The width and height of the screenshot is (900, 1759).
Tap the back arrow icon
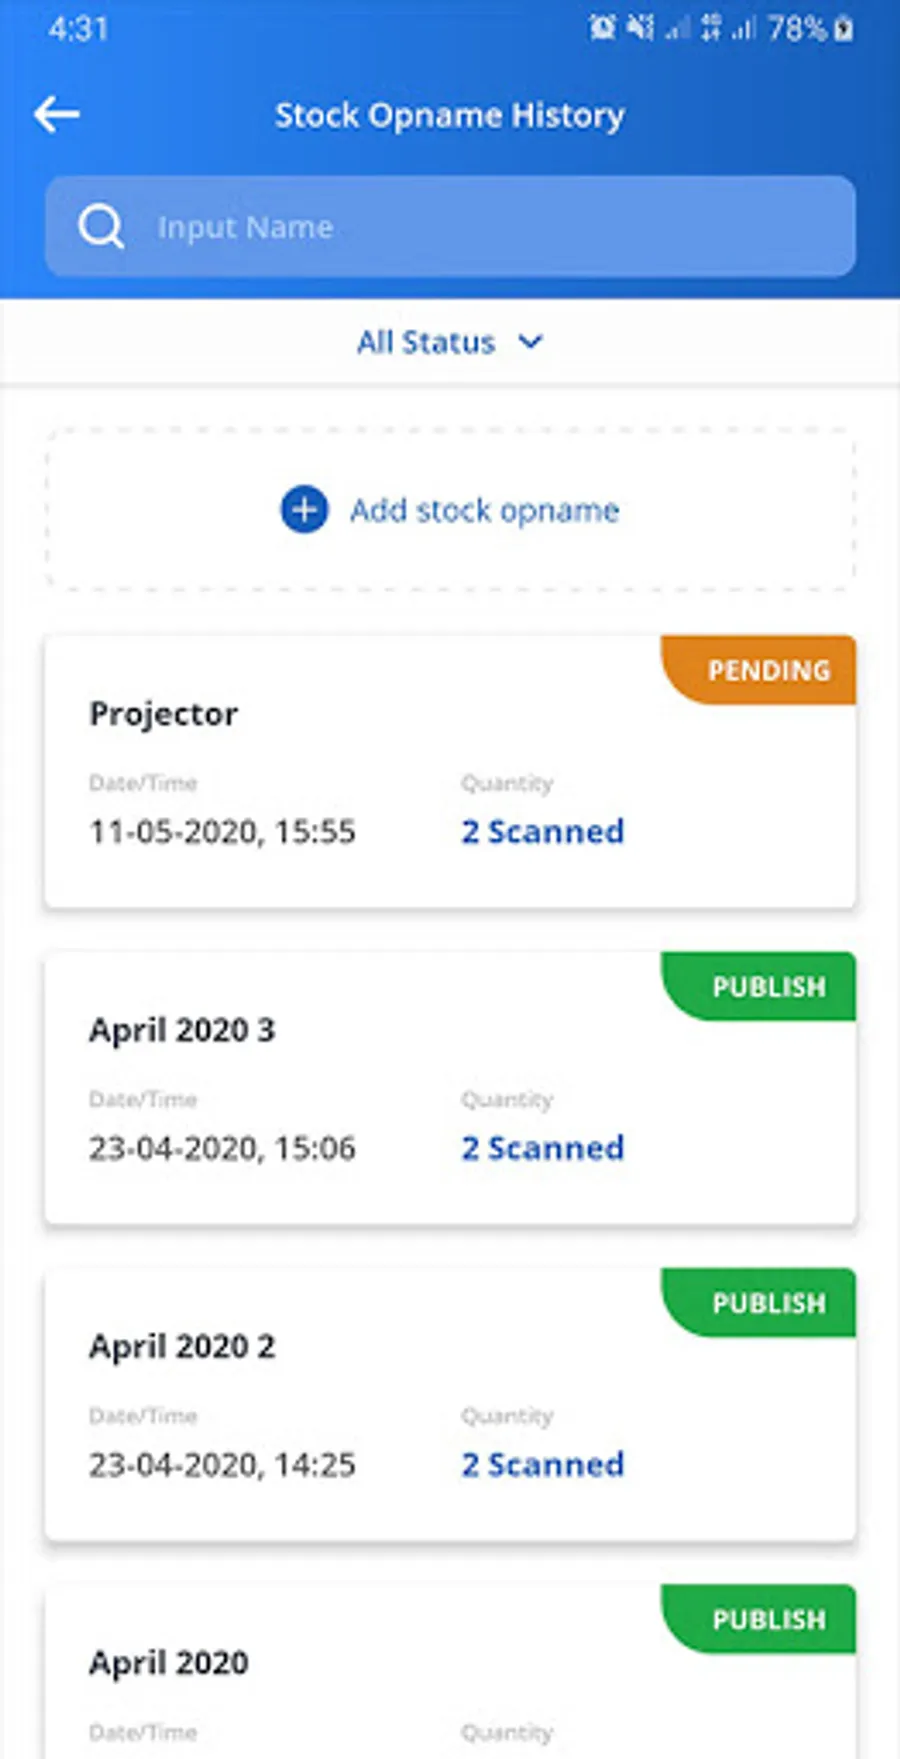[x=57, y=115]
